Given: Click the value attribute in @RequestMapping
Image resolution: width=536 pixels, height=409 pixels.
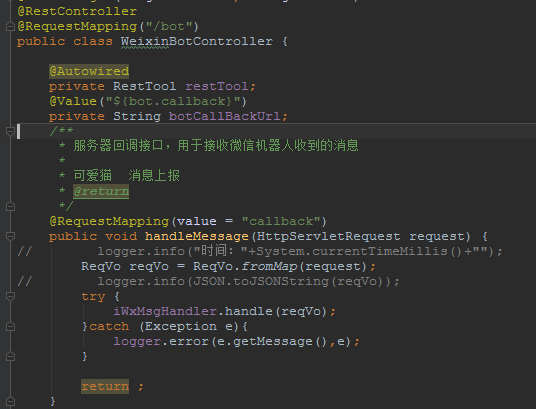Looking at the screenshot, I should pyautogui.click(x=197, y=221).
